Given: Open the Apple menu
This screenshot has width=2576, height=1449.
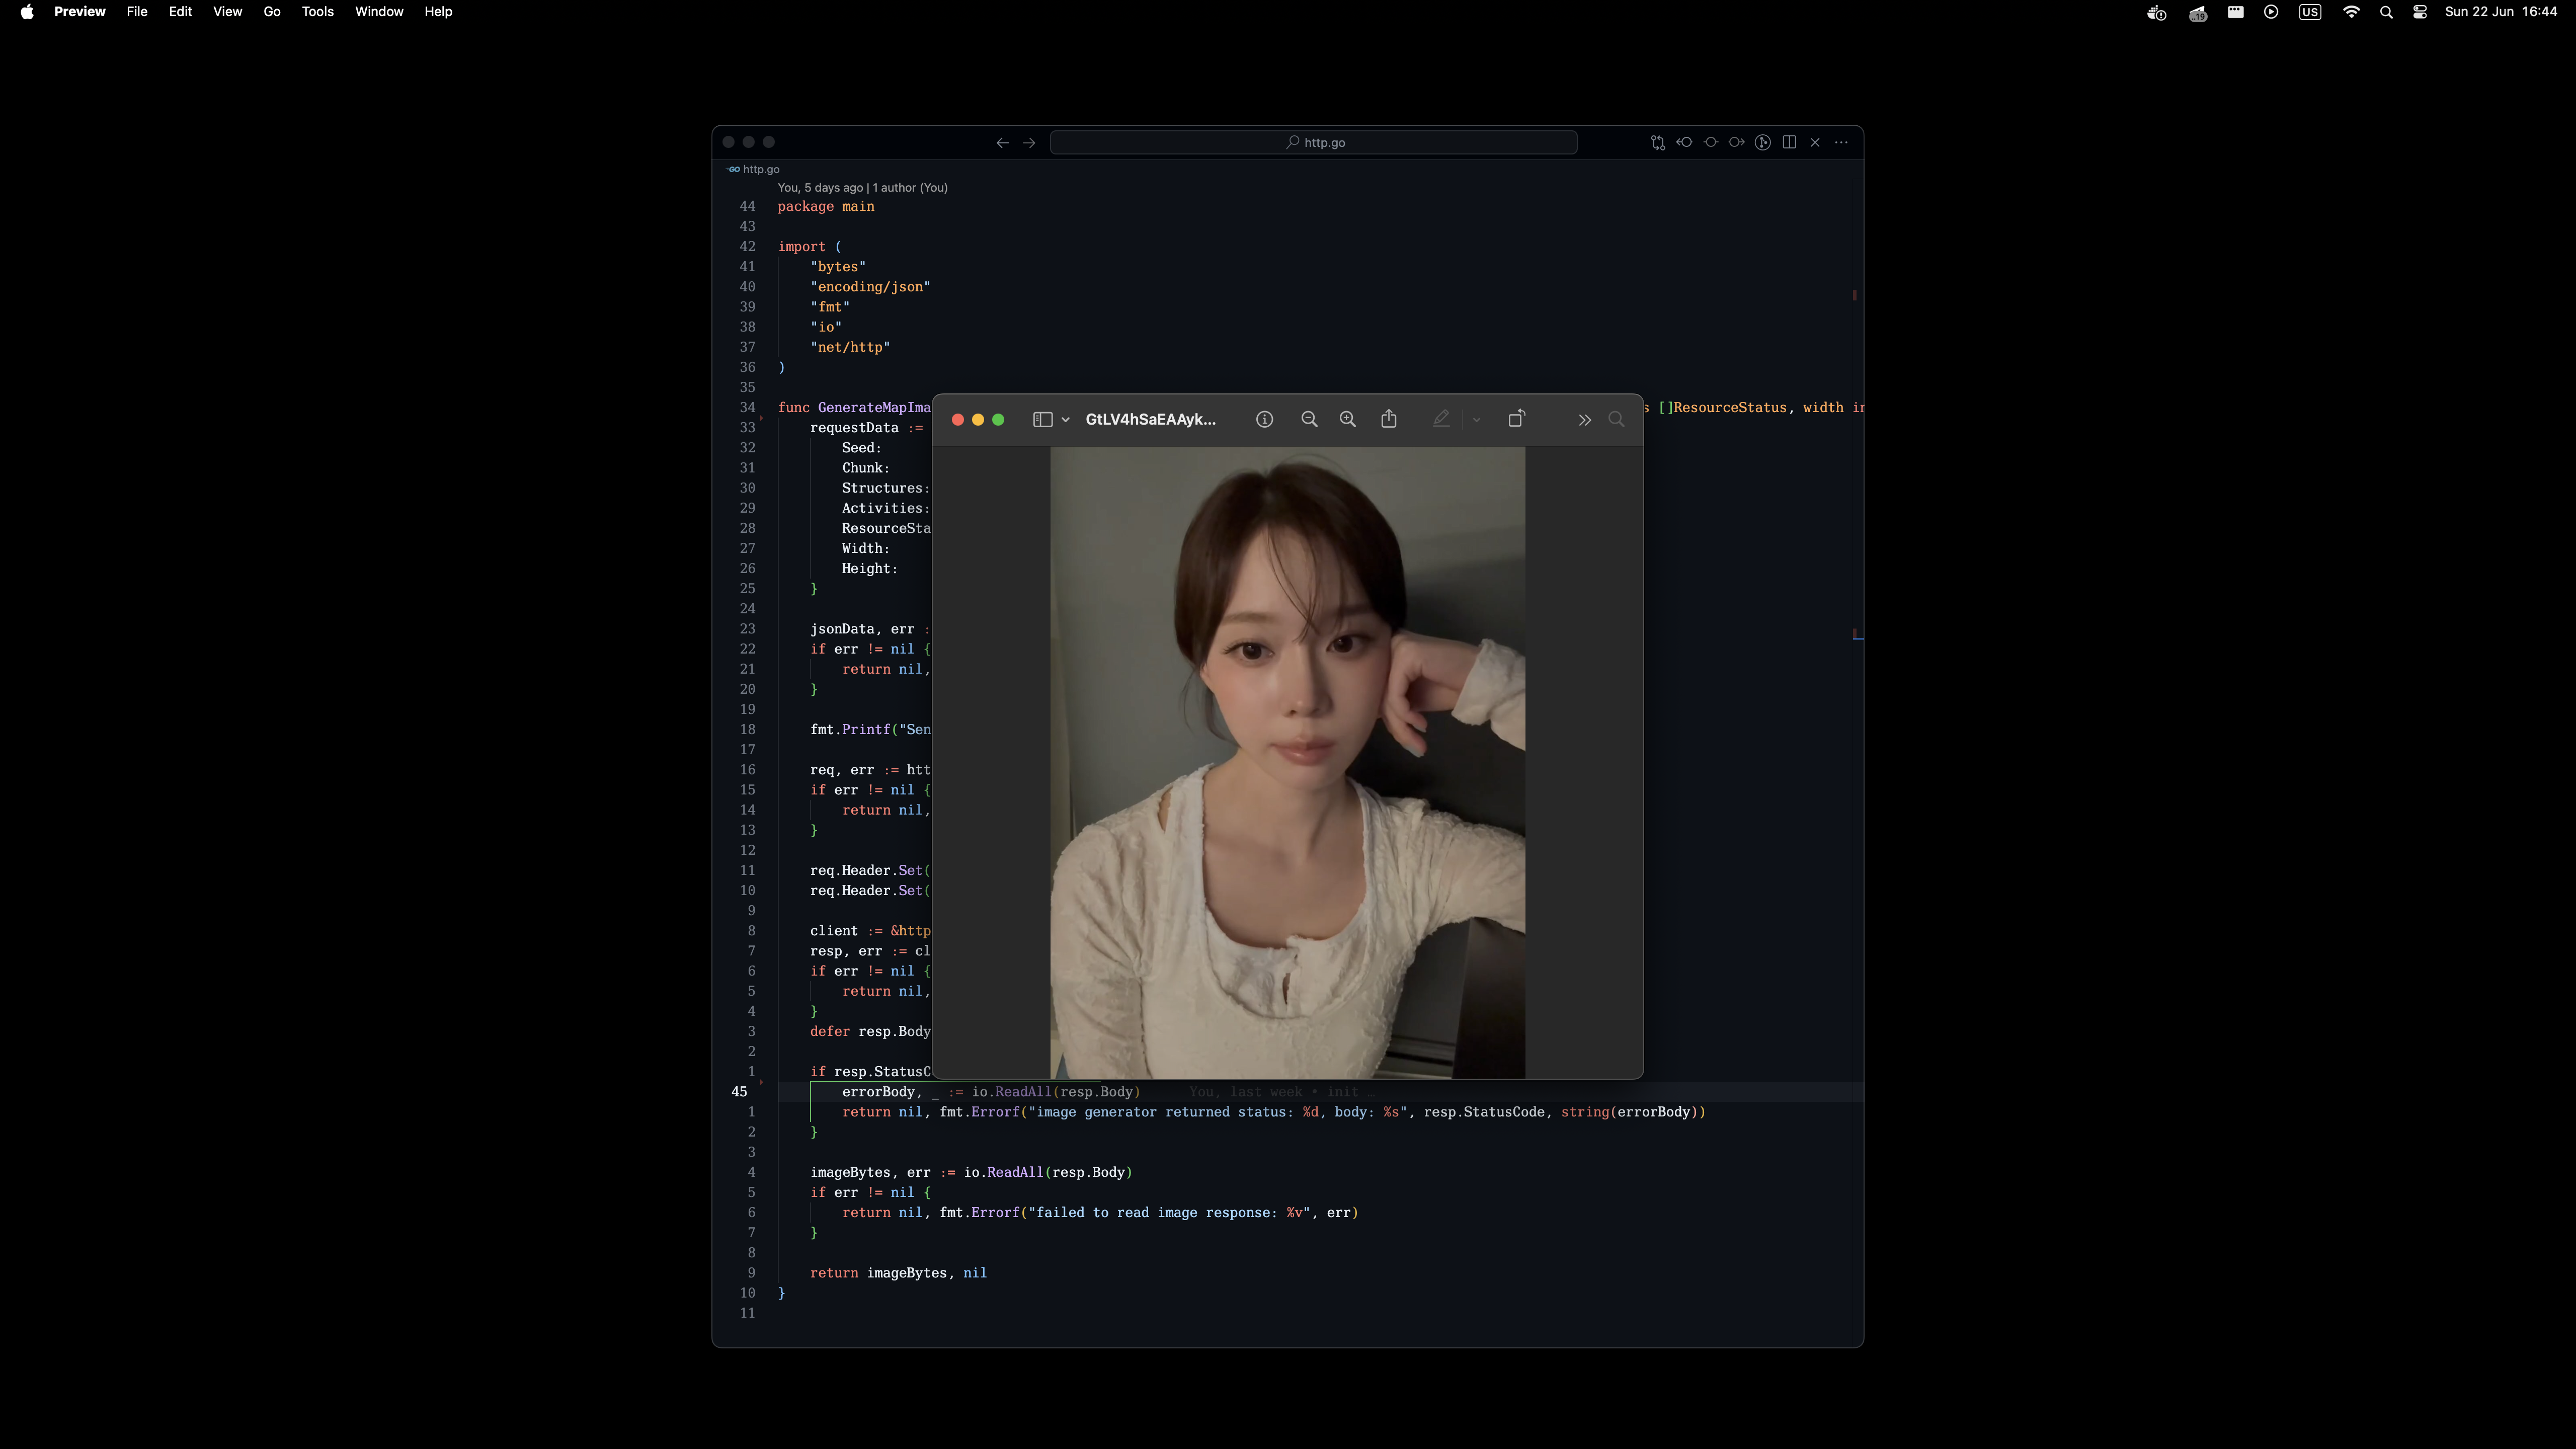Looking at the screenshot, I should 27,12.
